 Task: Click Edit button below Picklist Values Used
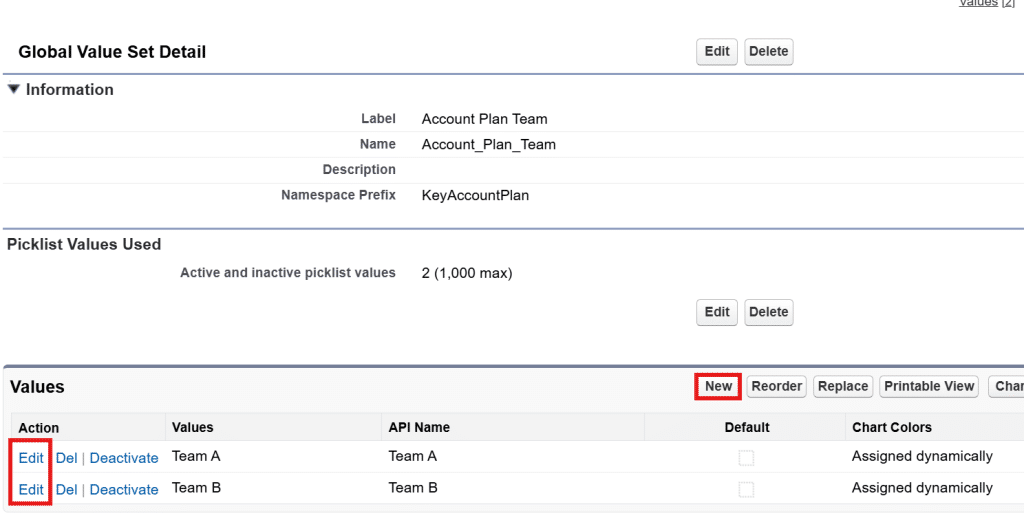pos(717,312)
